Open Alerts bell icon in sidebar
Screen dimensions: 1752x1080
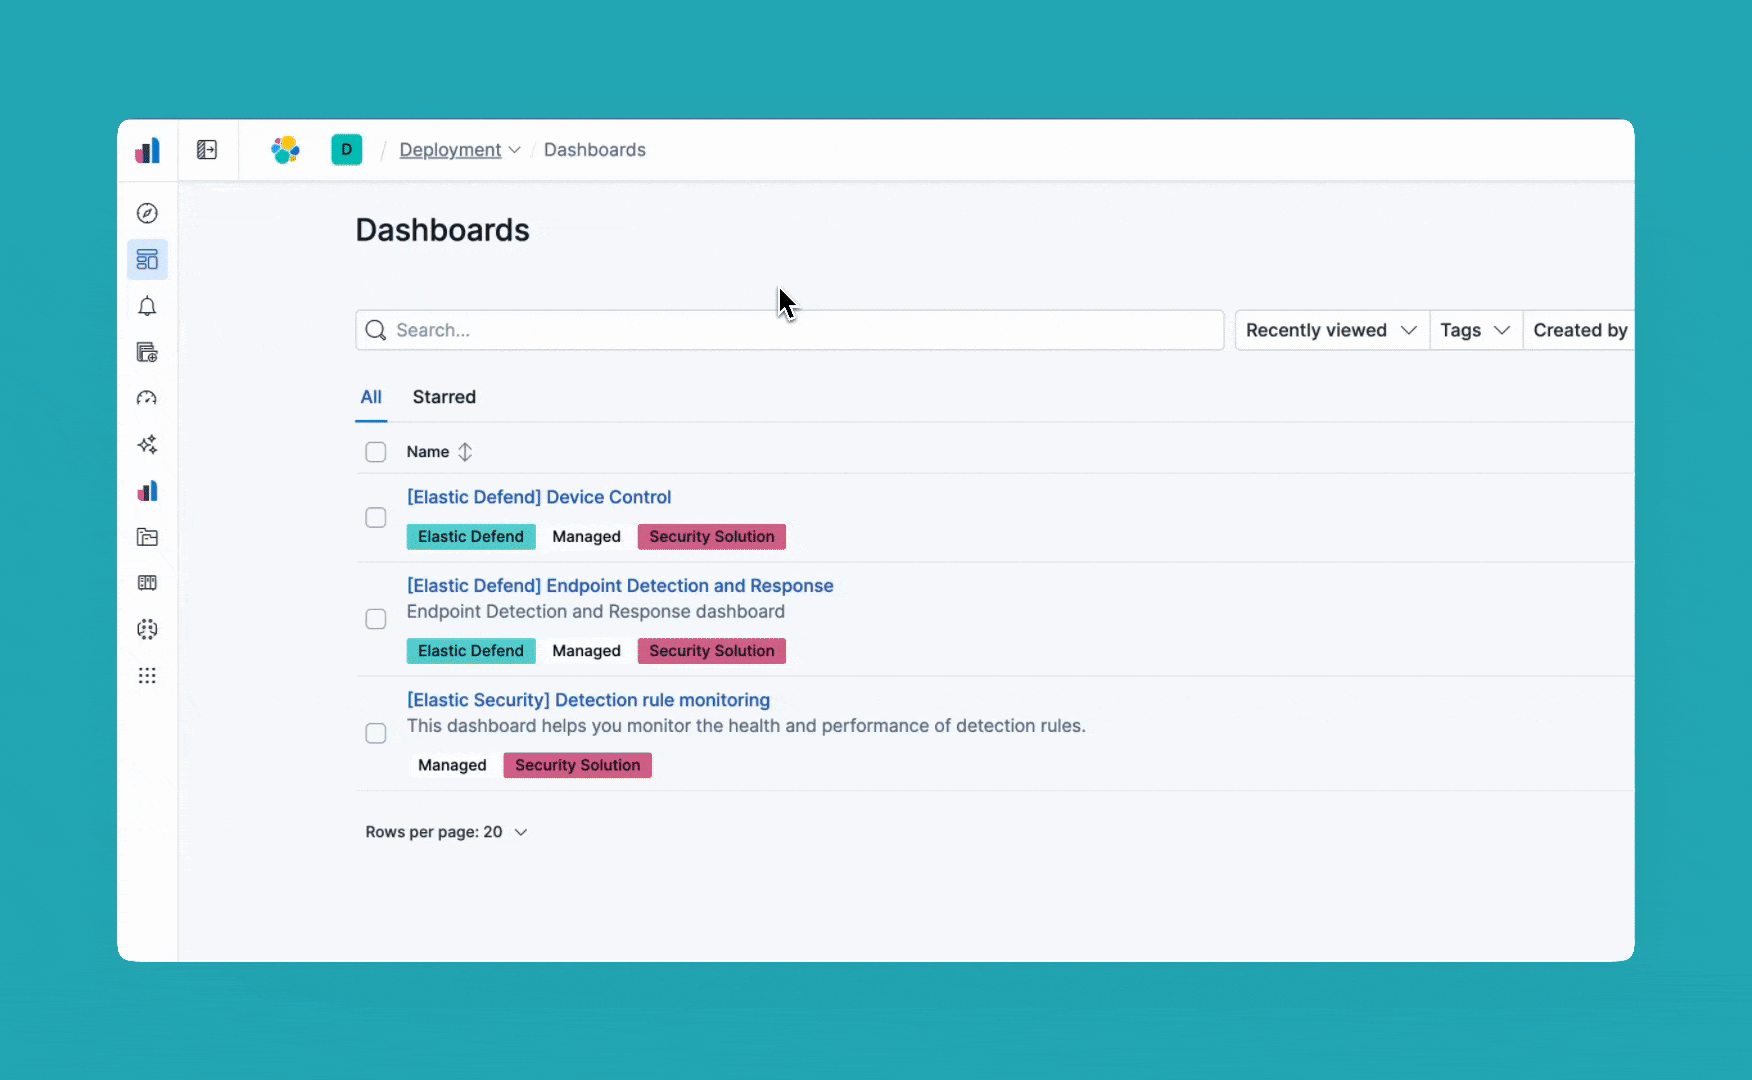point(147,306)
